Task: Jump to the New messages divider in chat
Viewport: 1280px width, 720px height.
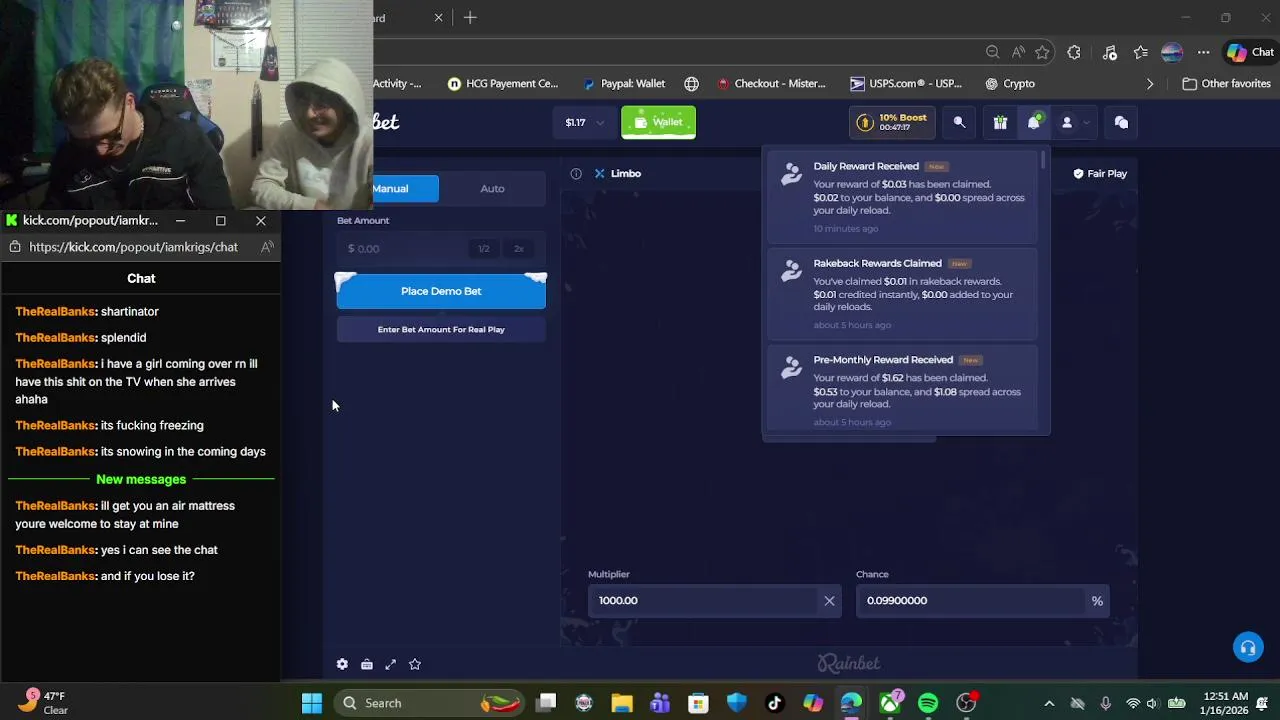Action: pyautogui.click(x=141, y=479)
